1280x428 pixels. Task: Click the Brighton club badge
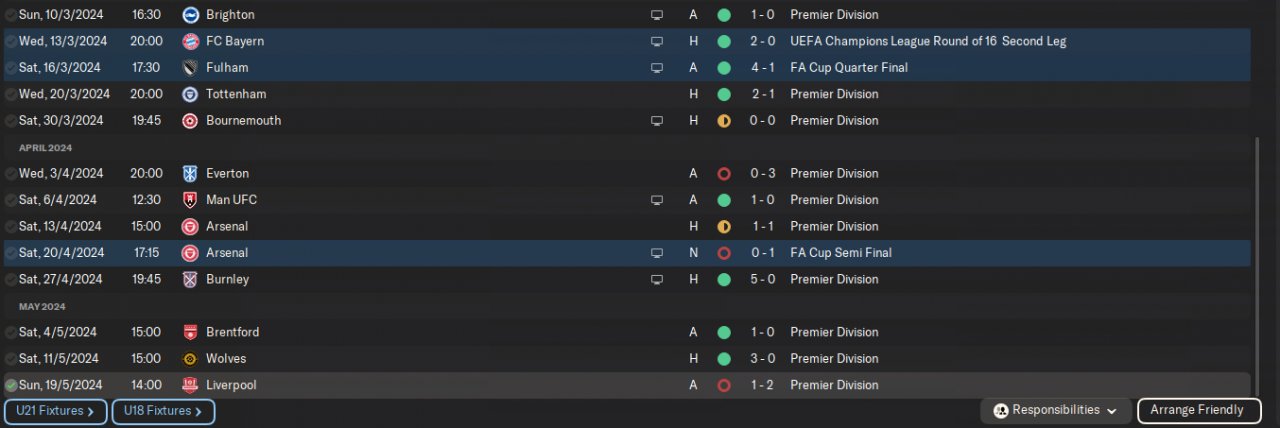190,15
